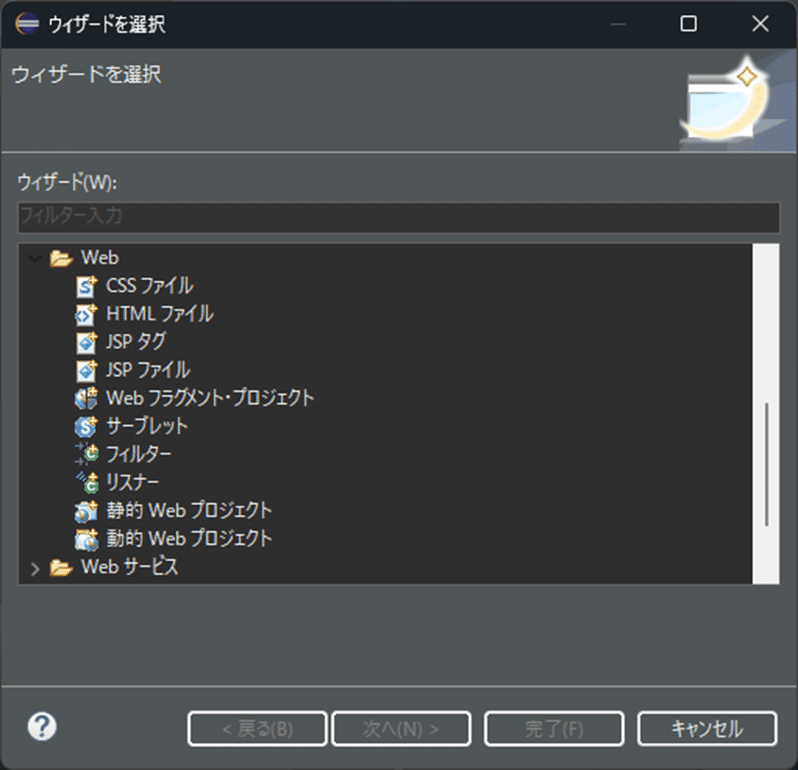The height and width of the screenshot is (770, 798).
Task: Click the wizard list scrollbar thumb
Action: click(x=766, y=465)
